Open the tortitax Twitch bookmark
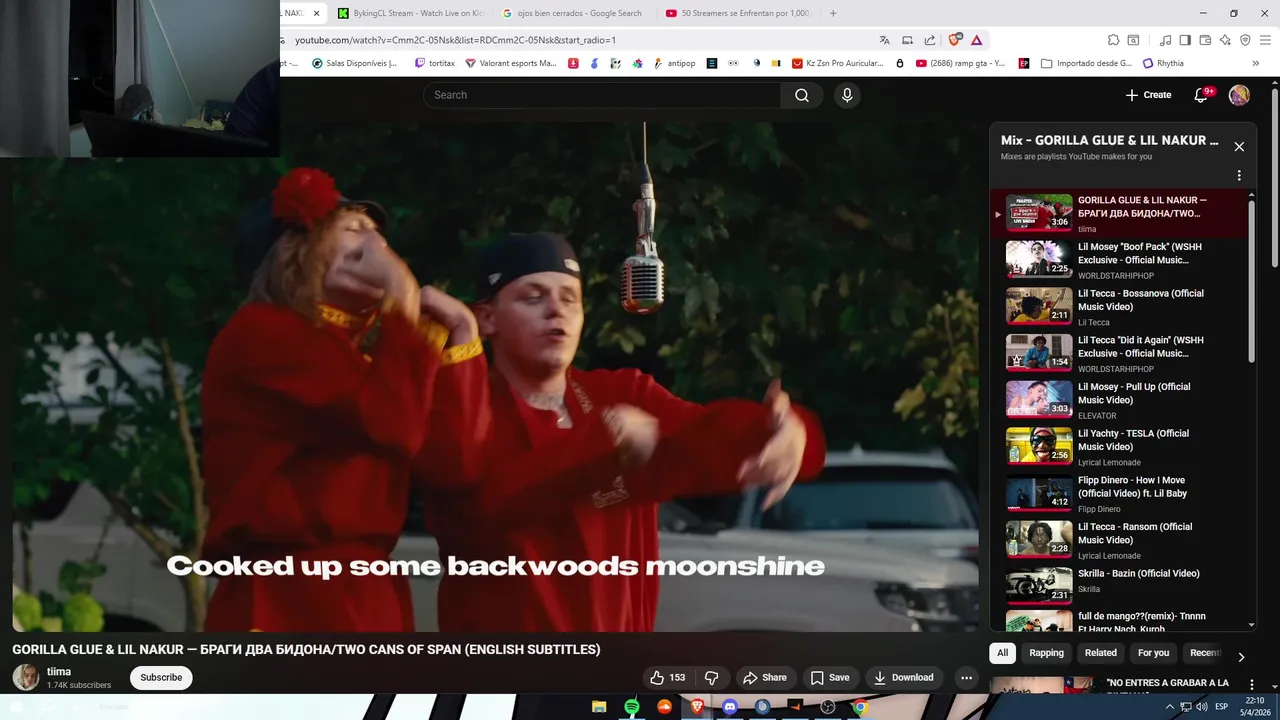 [435, 63]
